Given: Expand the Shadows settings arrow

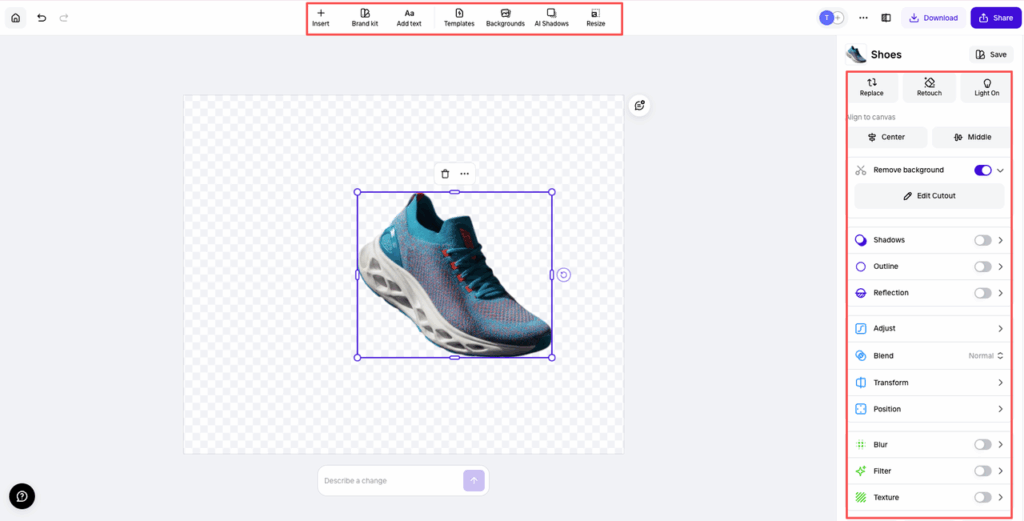Looking at the screenshot, I should pos(1000,240).
